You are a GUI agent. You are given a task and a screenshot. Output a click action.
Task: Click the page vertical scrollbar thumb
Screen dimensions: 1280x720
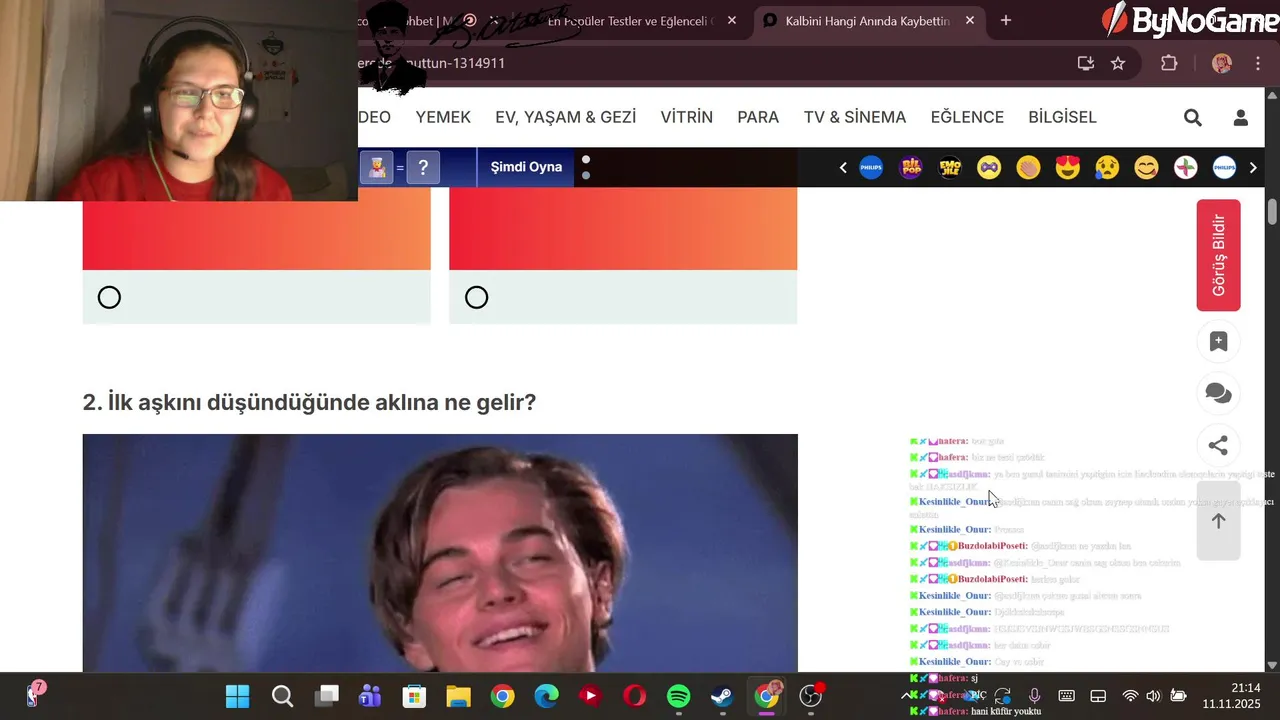tap(1272, 212)
